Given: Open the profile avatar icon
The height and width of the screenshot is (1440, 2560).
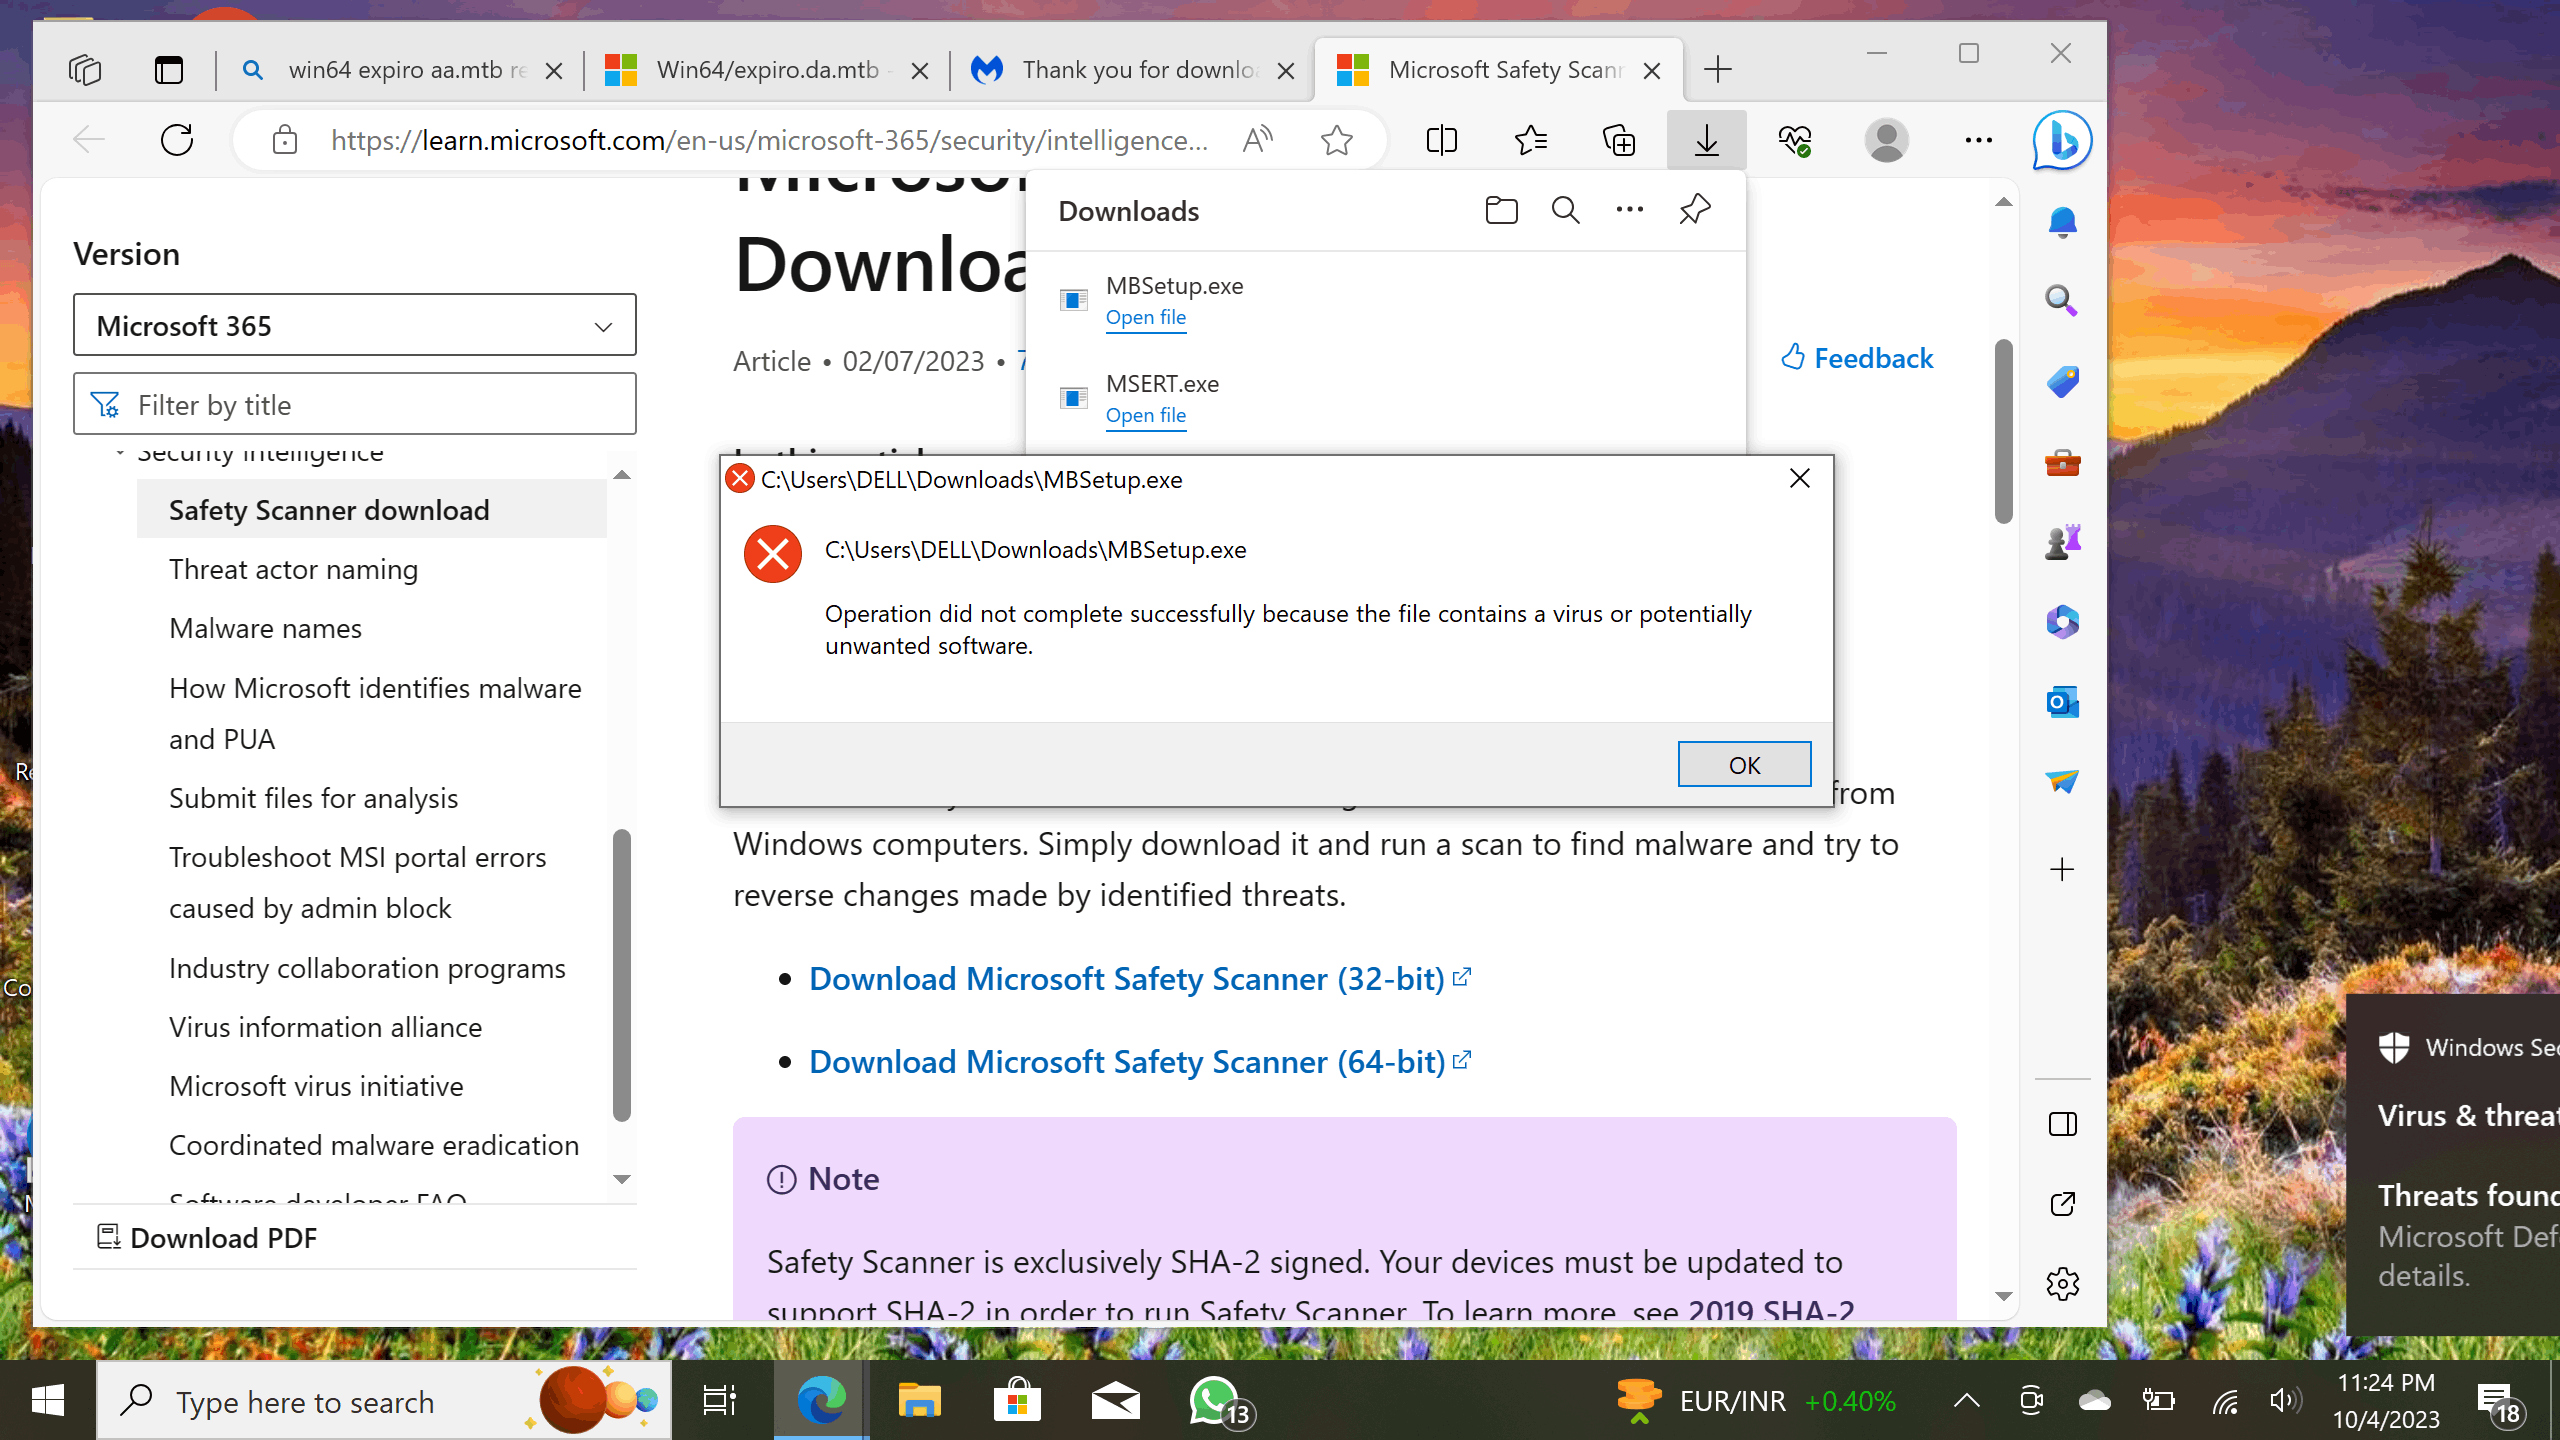Looking at the screenshot, I should pos(1887,140).
